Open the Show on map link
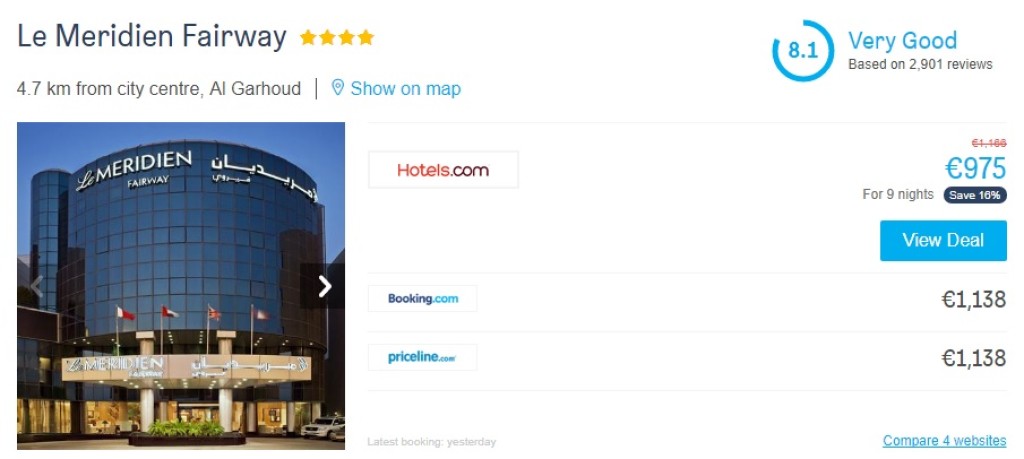Viewport: 1024px width, 459px height. point(406,88)
